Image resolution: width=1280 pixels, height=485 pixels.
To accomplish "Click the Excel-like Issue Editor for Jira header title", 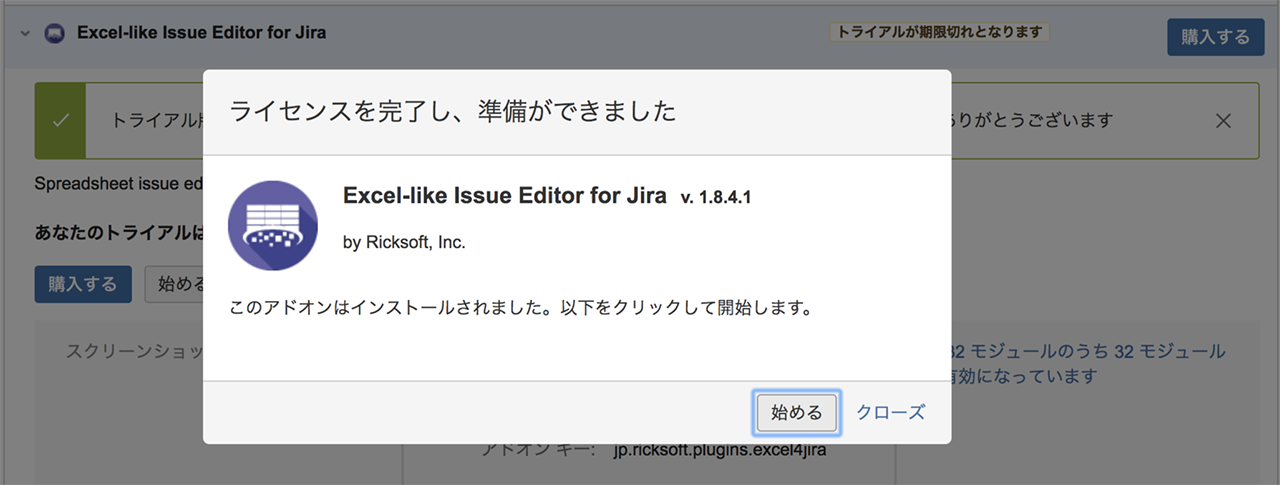I will click(201, 33).
